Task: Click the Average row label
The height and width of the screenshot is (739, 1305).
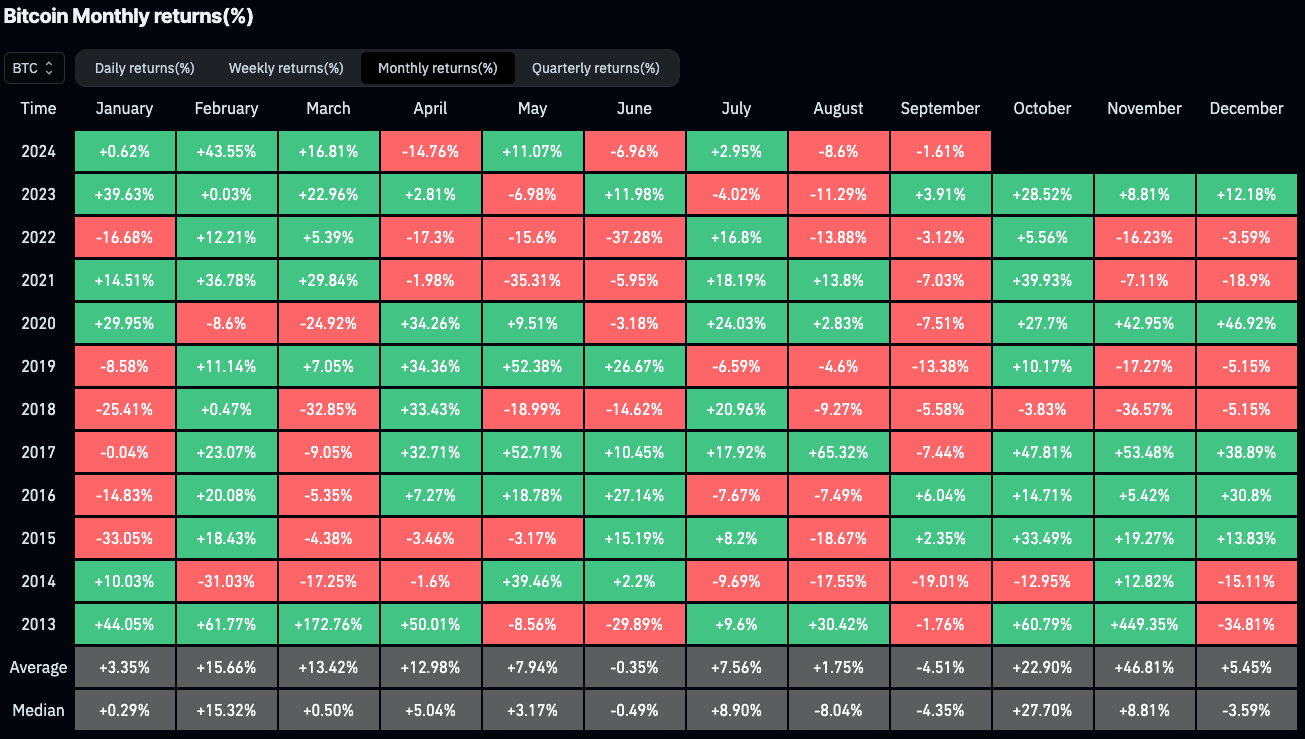Action: coord(38,667)
